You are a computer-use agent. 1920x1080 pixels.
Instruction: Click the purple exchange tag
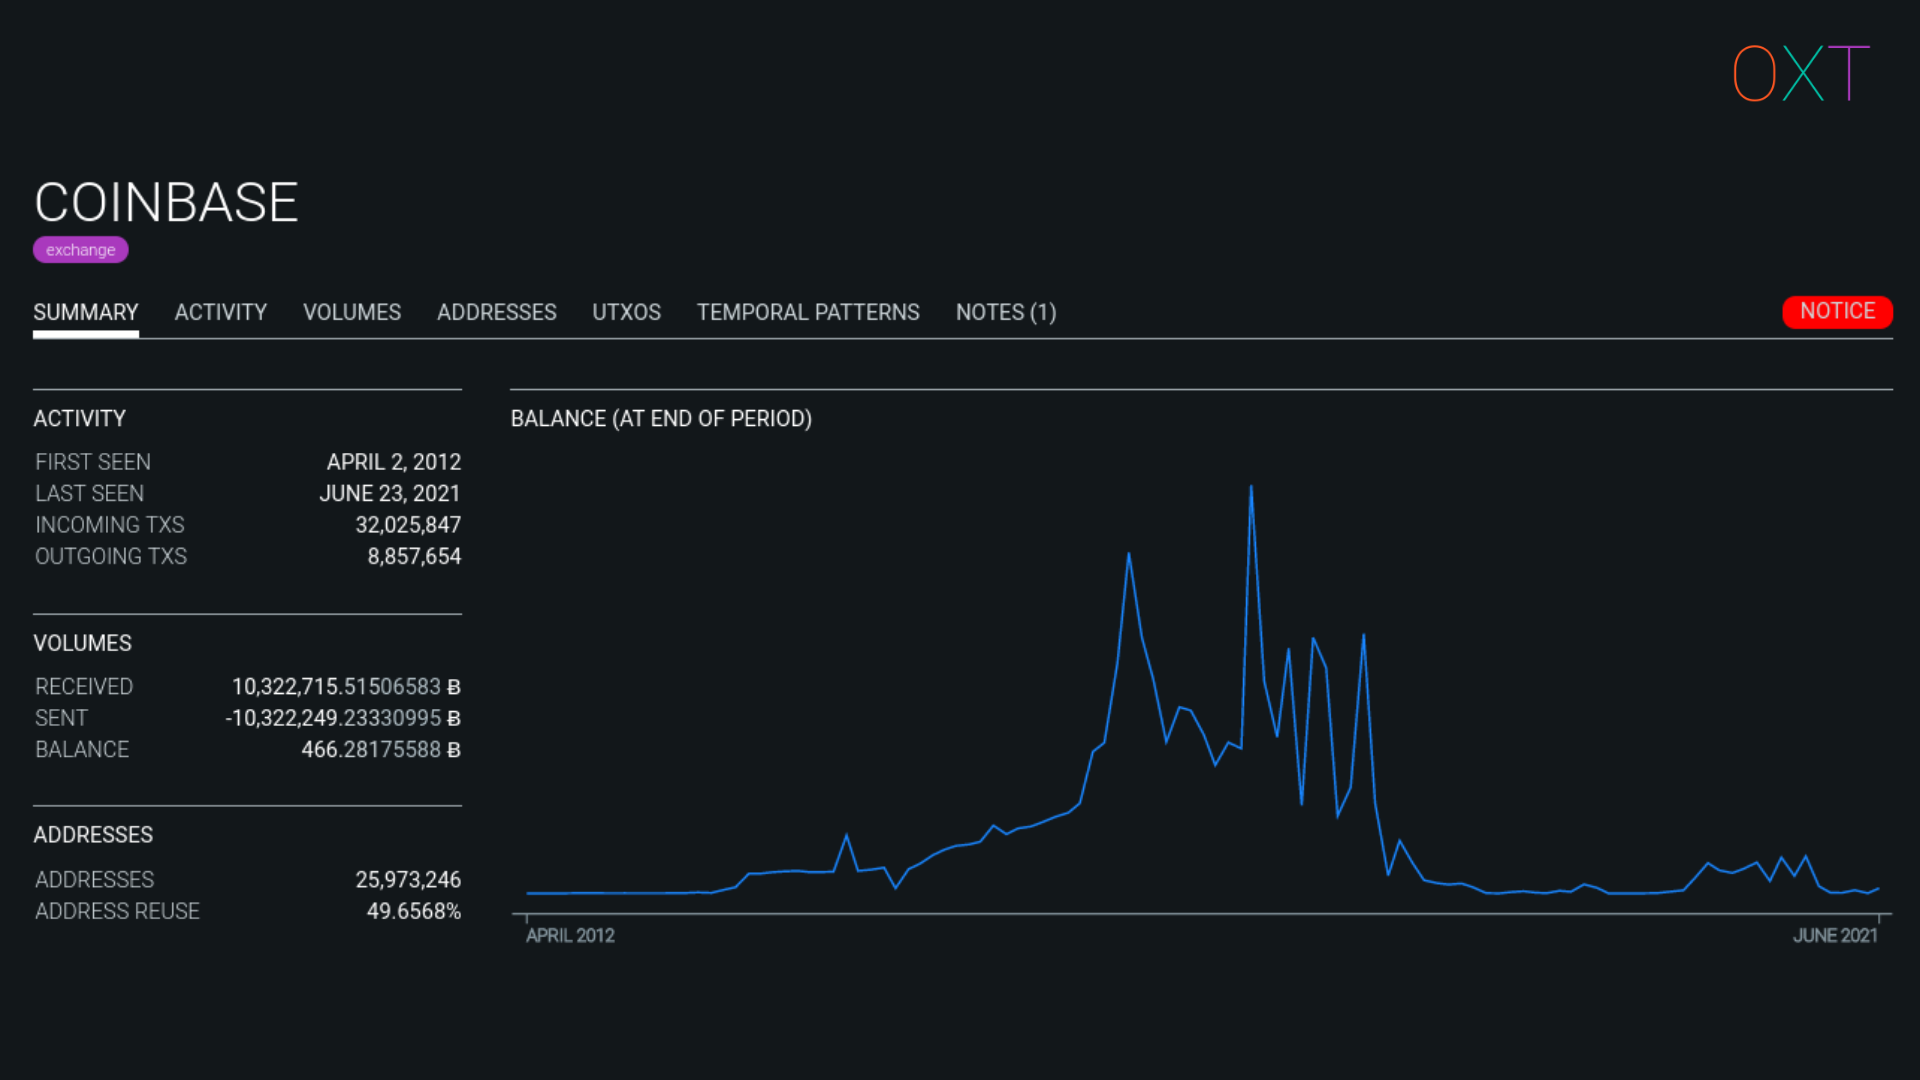[x=80, y=250]
